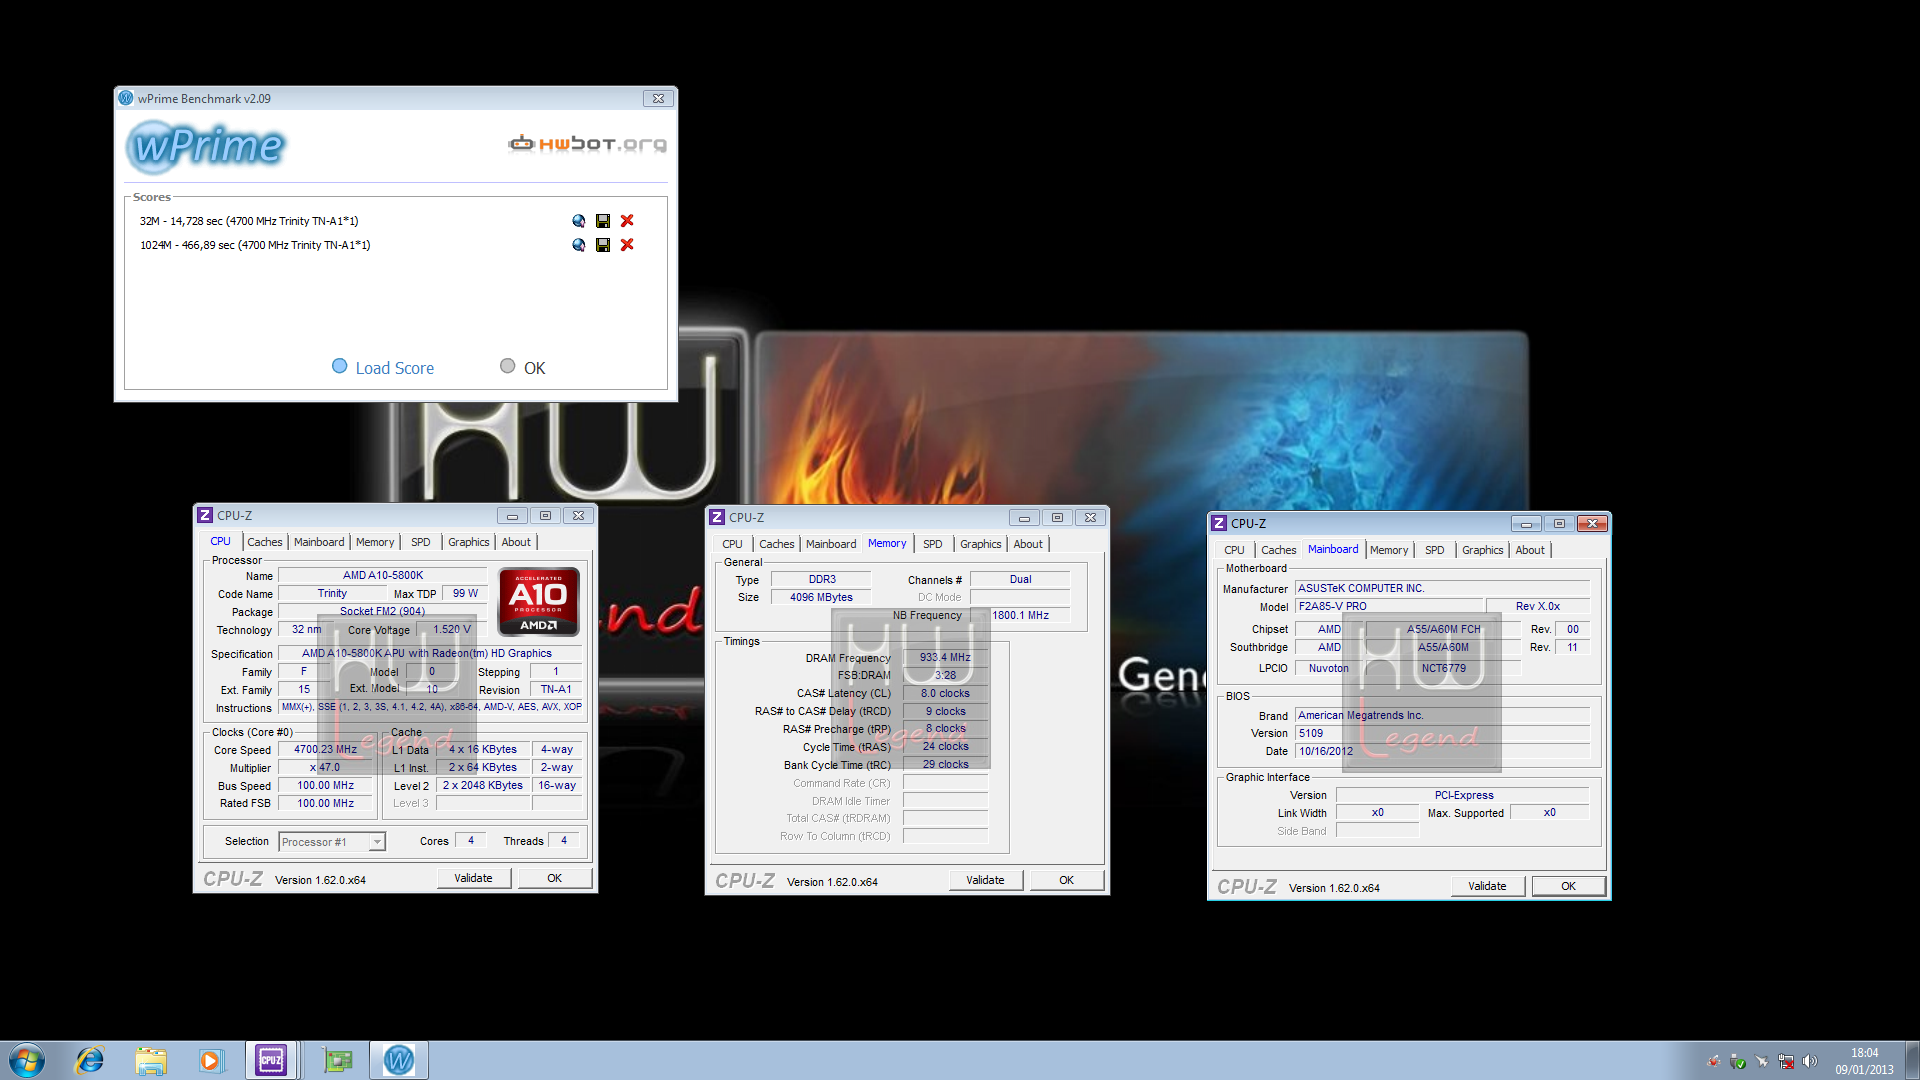
Task: Open the green chip taskbar application
Action: [x=338, y=1060]
